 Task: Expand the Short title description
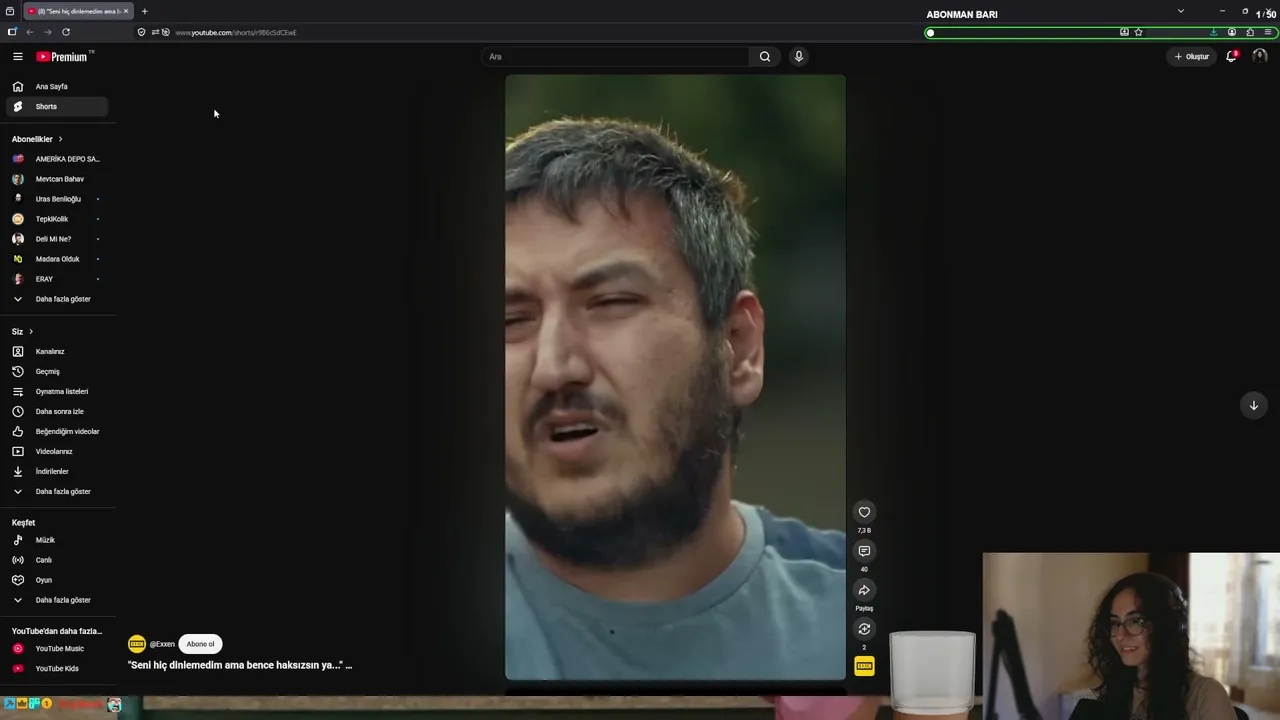pos(240,665)
